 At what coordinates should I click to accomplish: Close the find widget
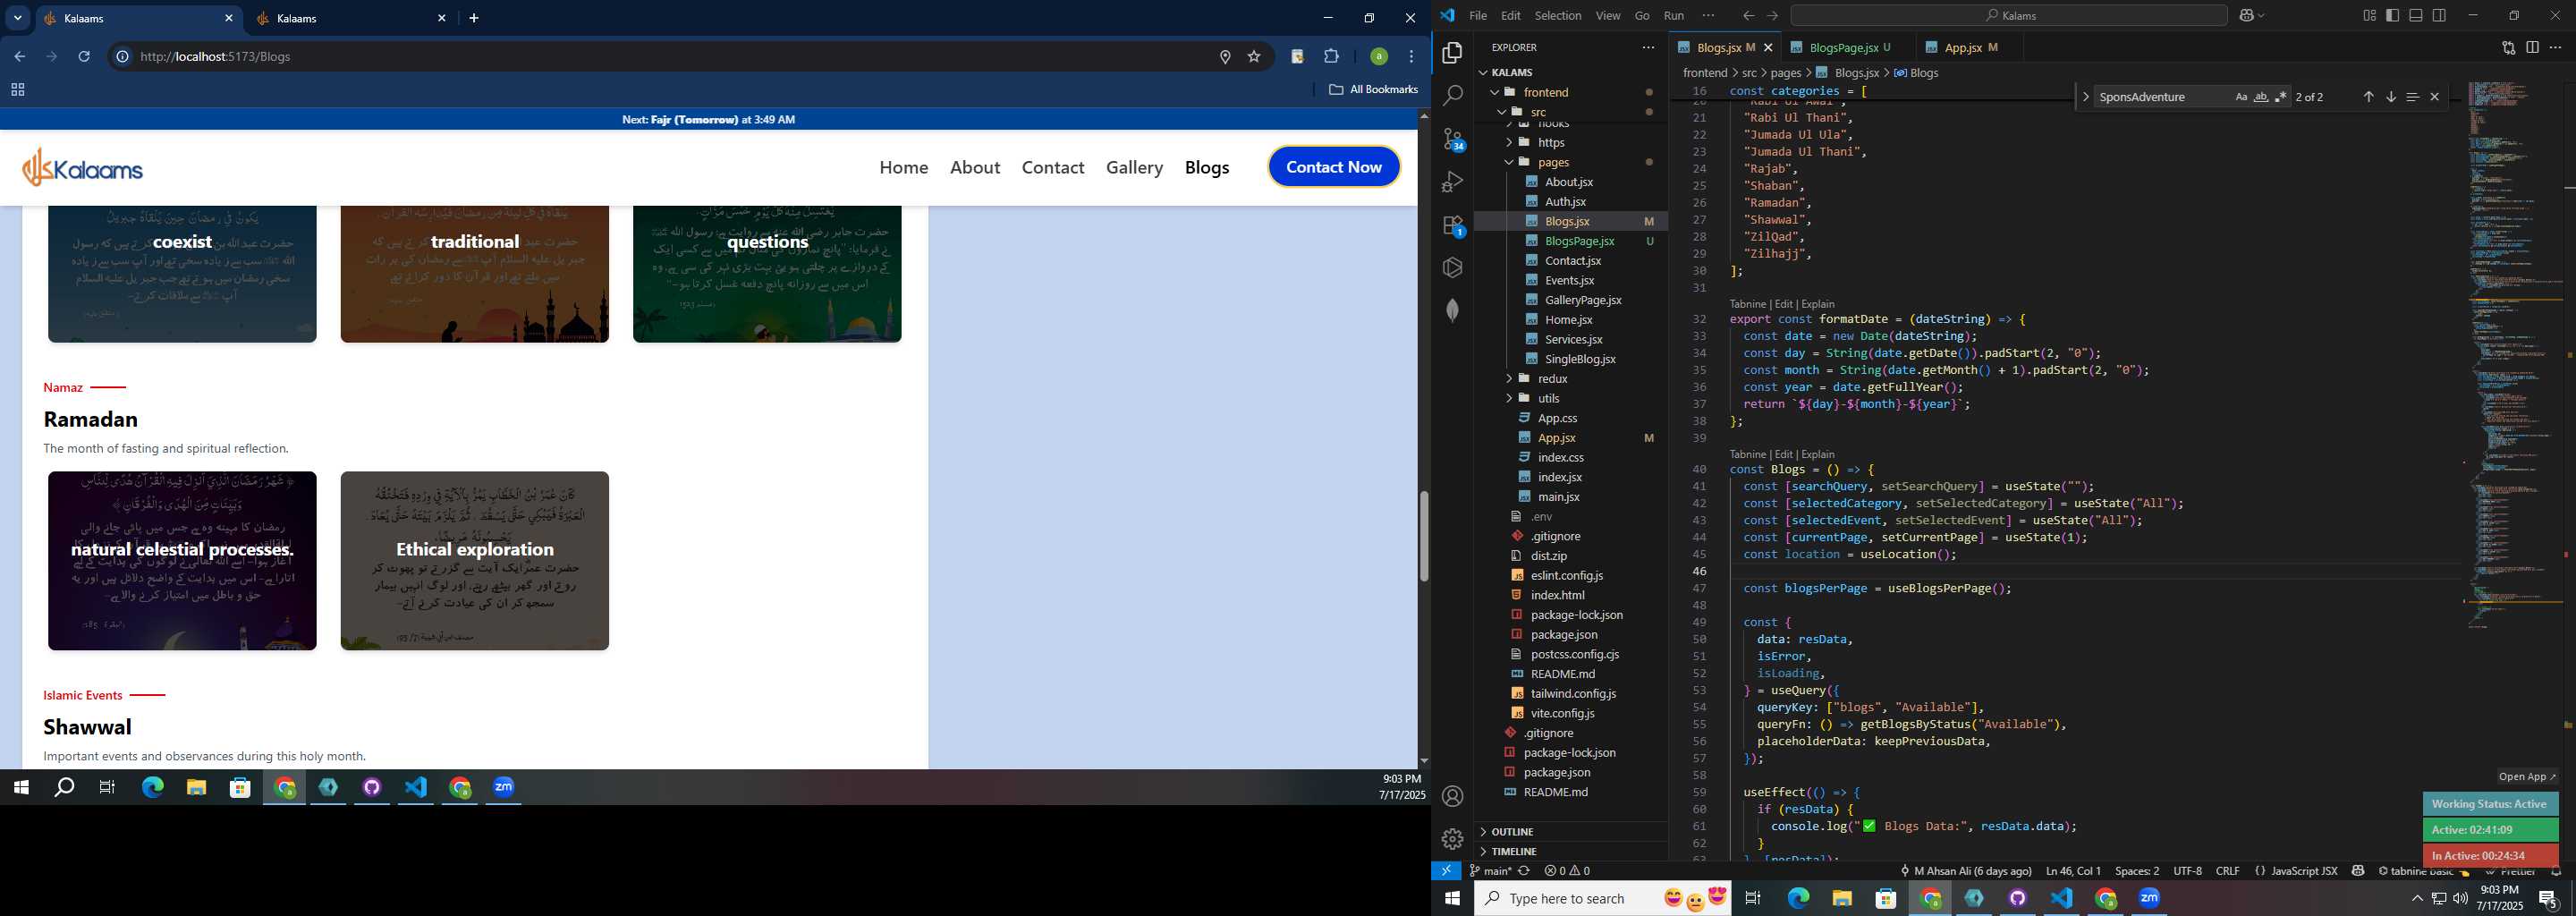(2434, 97)
